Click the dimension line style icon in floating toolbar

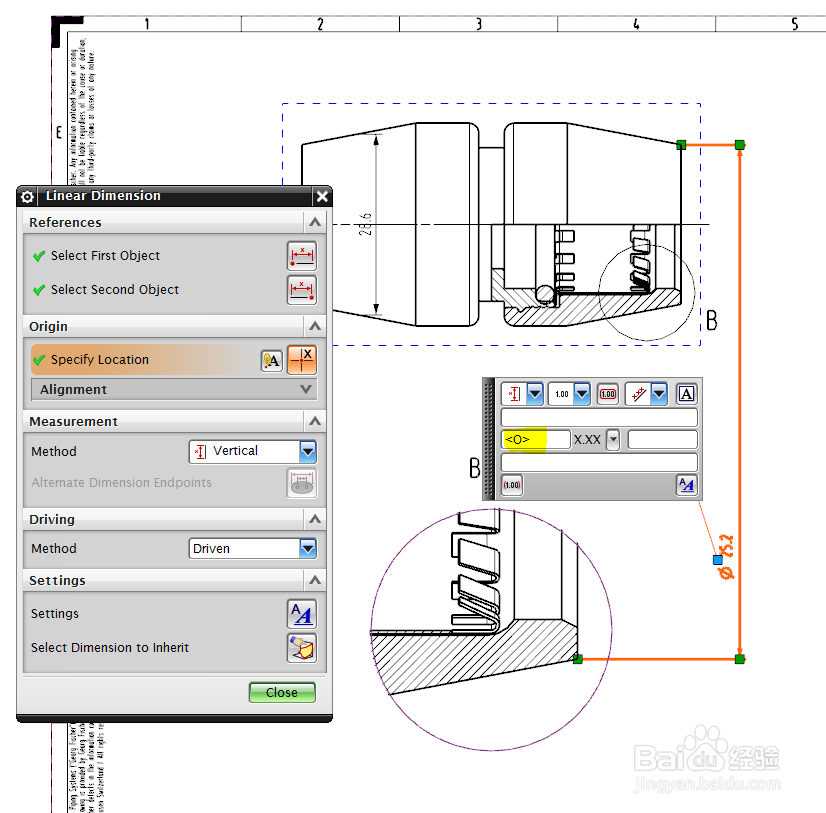click(x=638, y=394)
